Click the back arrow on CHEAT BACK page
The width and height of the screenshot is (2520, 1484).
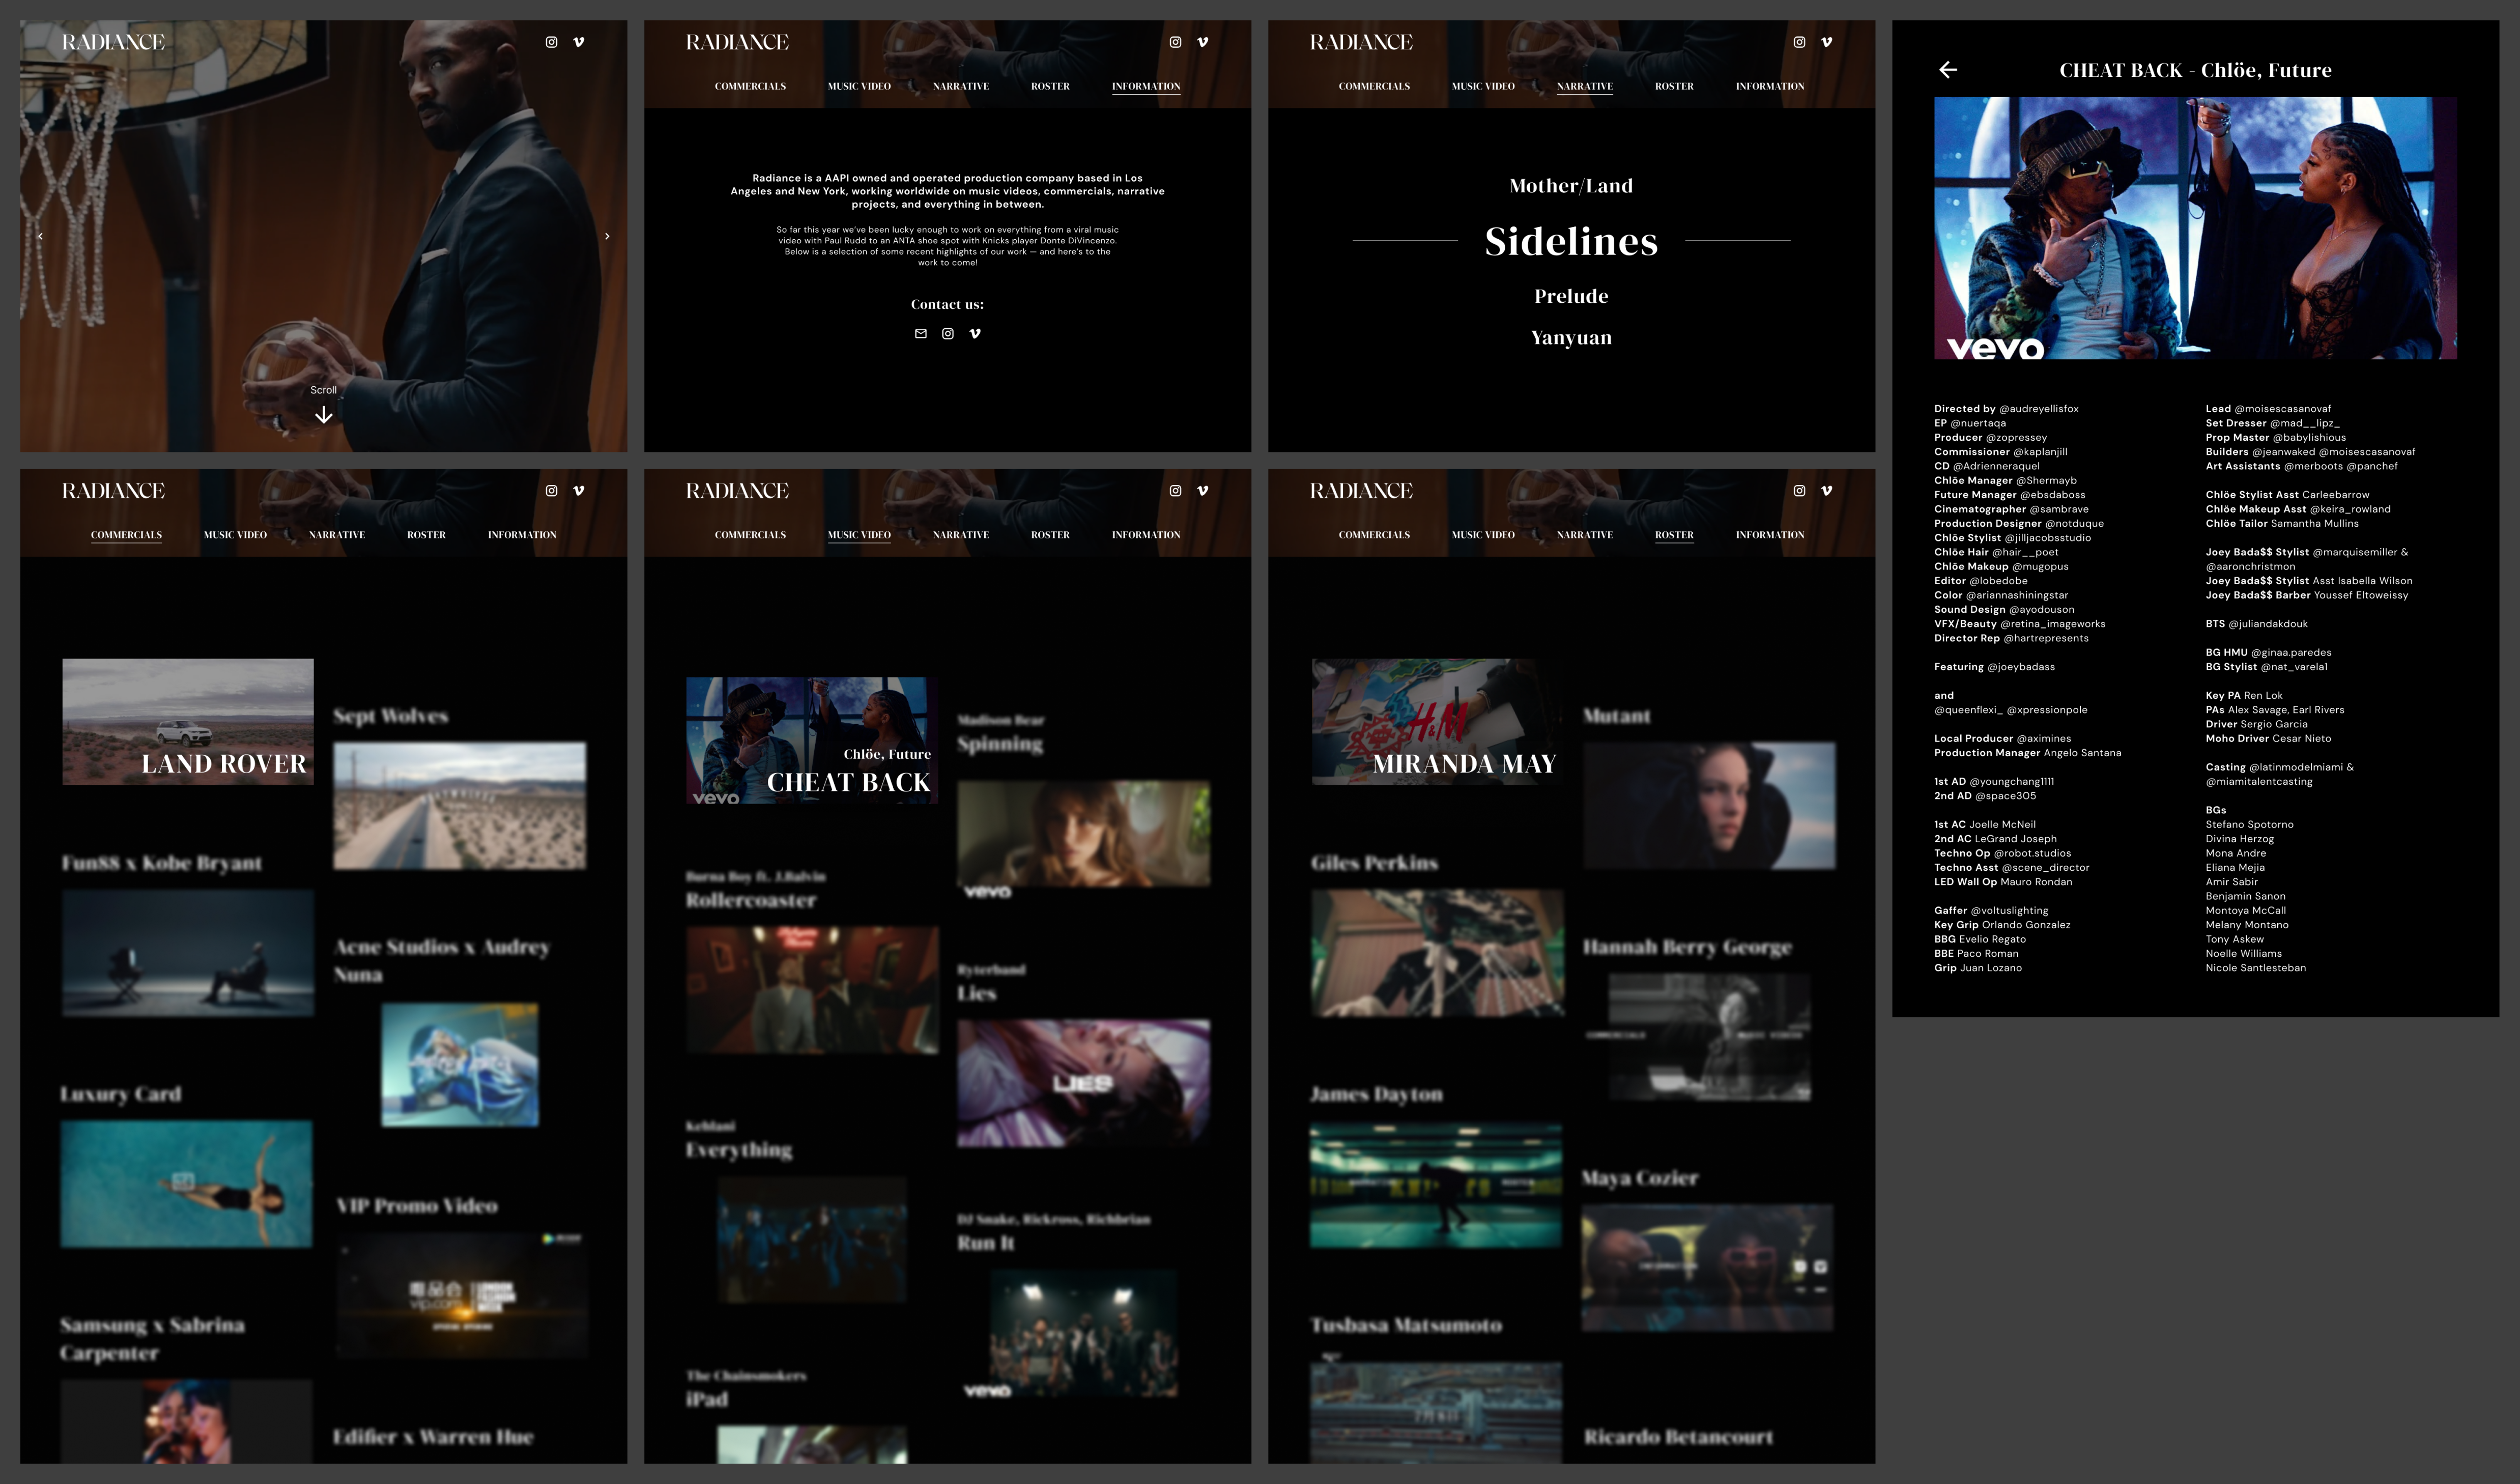click(x=1948, y=70)
